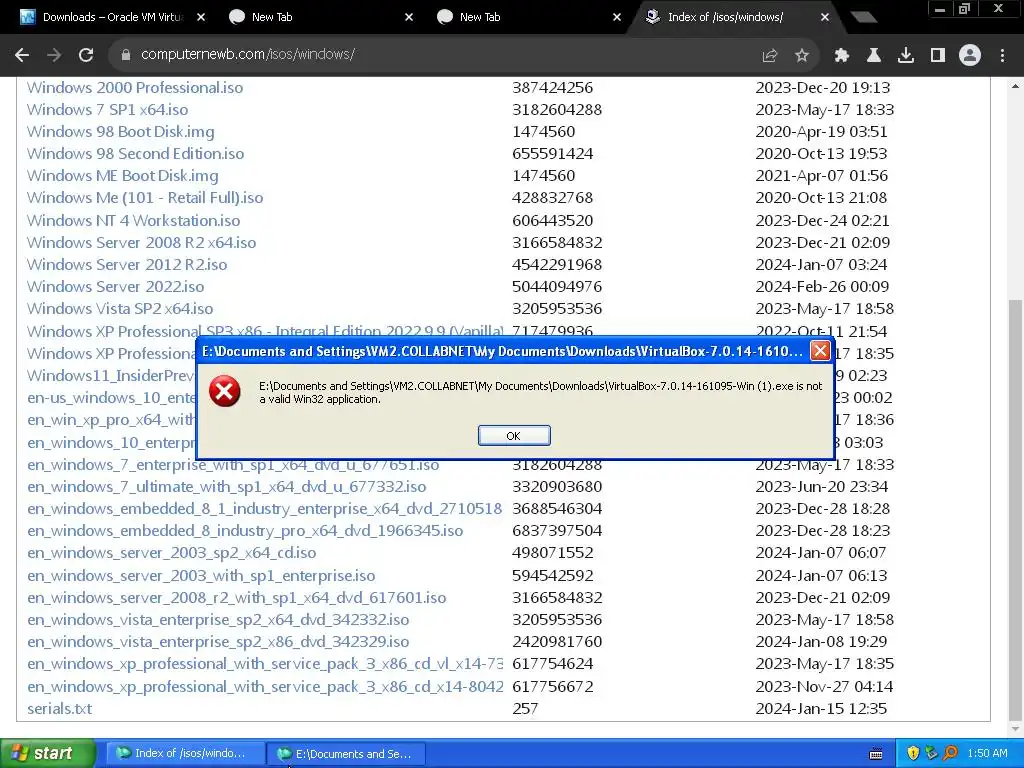The height and width of the screenshot is (768, 1024).
Task: Open Windows 7 SP1 x64.iso link
Action: click(107, 110)
